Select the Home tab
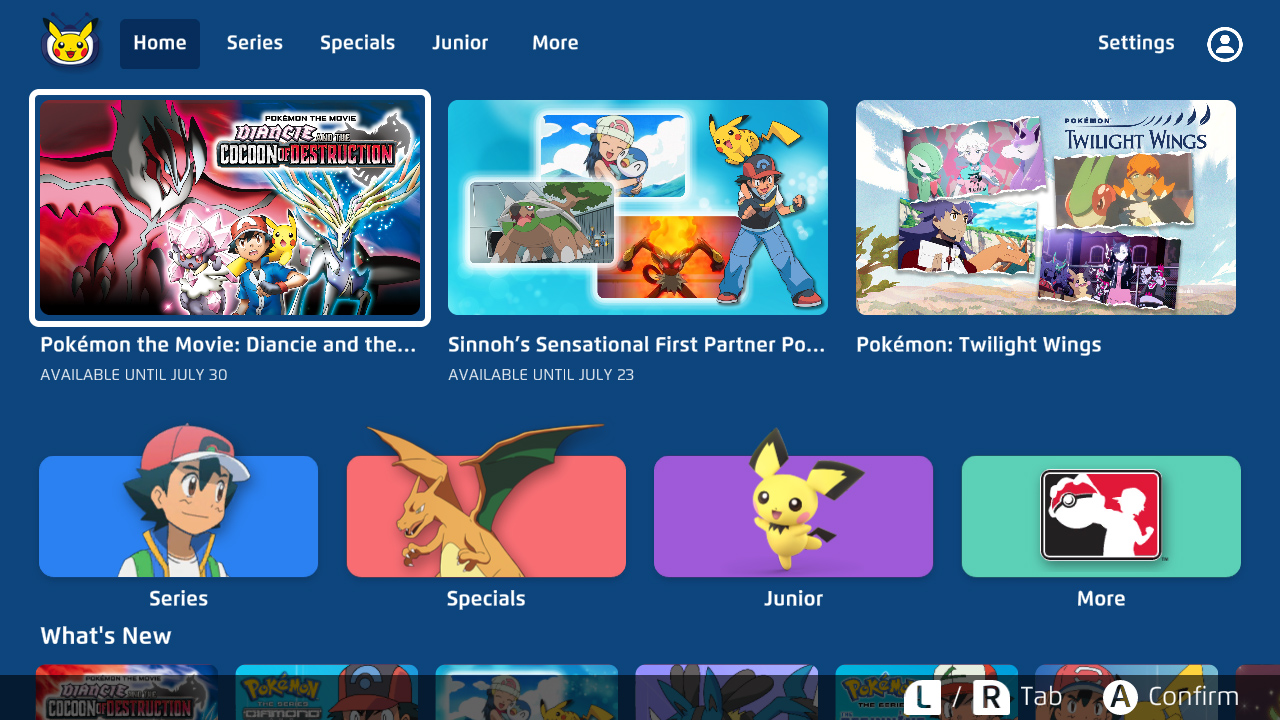Screen dimensions: 1280x720 (x=160, y=44)
